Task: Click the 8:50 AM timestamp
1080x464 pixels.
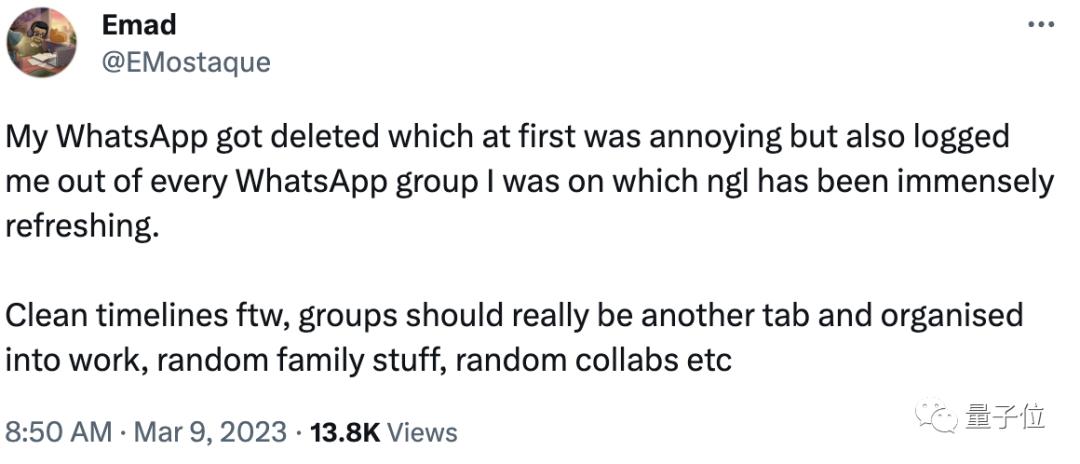Action: pyautogui.click(x=58, y=432)
